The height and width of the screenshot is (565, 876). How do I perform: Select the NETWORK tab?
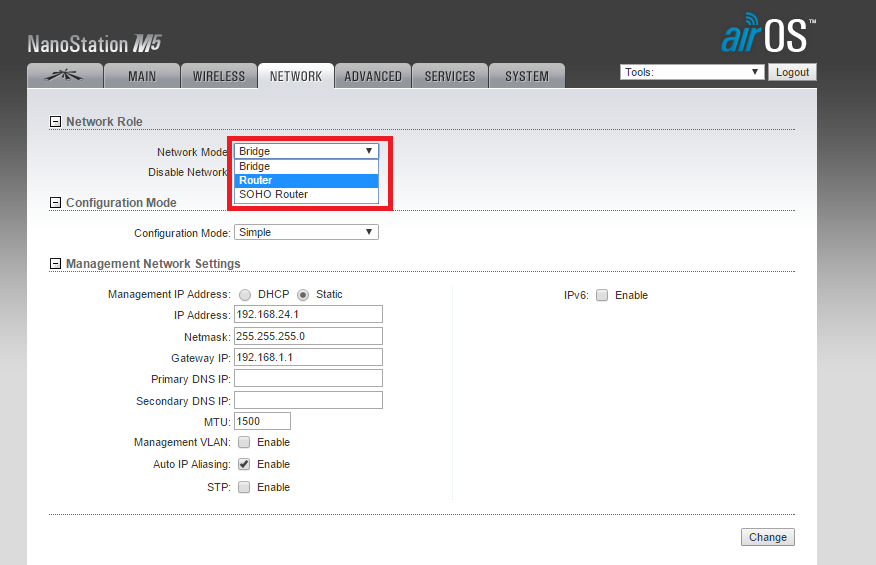296,76
